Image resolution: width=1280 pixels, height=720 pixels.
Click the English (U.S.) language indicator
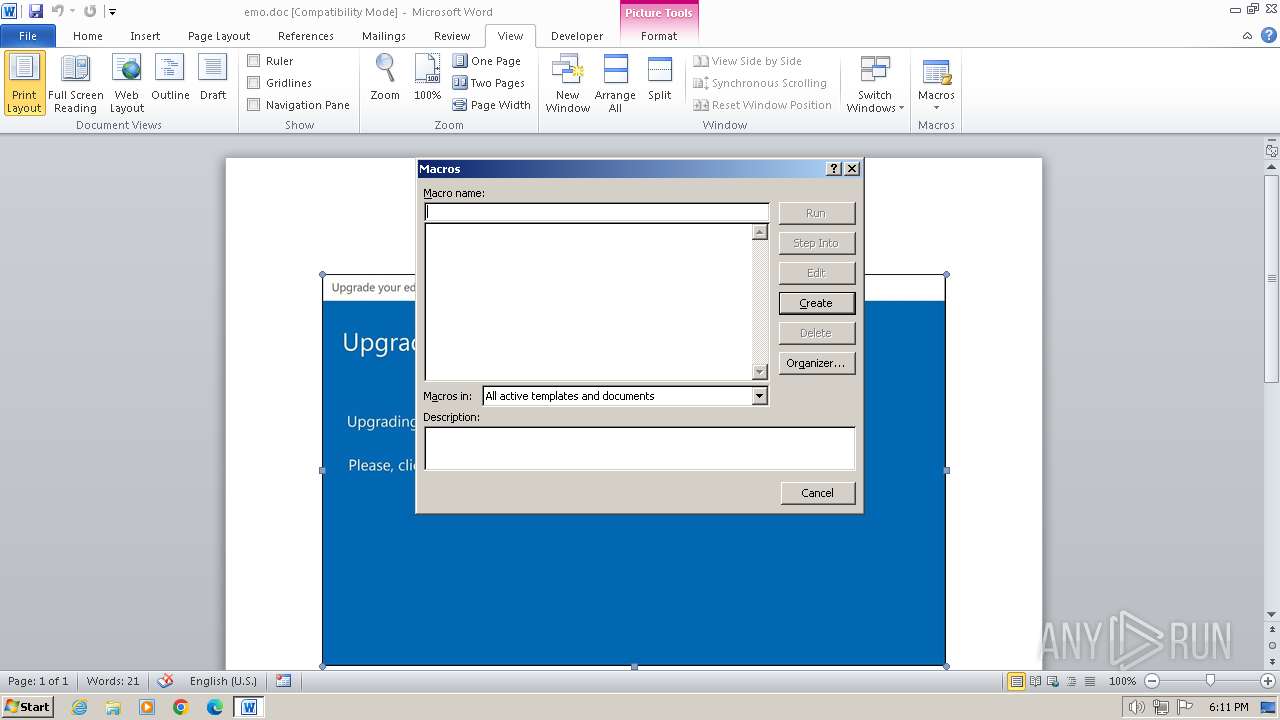[x=223, y=681]
